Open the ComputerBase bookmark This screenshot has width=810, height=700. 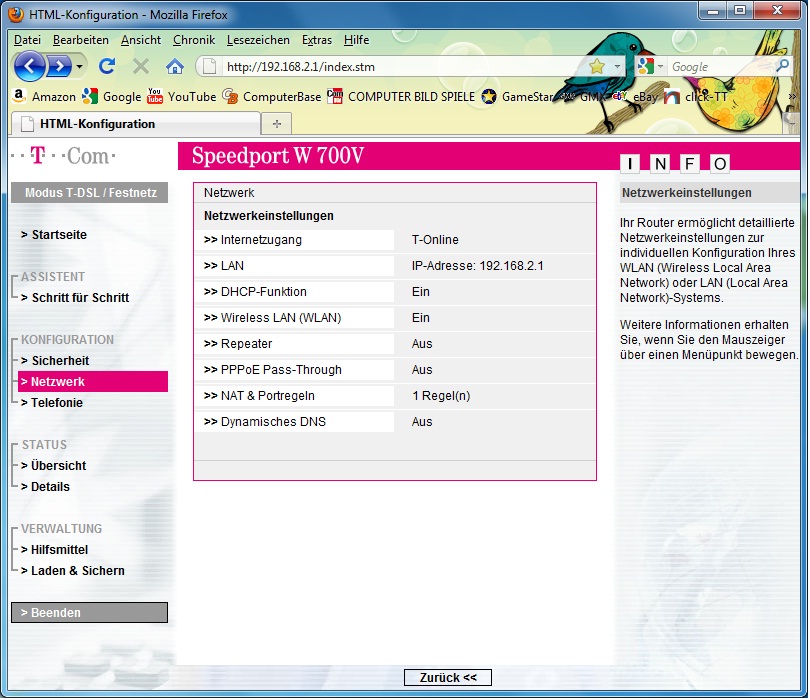[x=272, y=97]
